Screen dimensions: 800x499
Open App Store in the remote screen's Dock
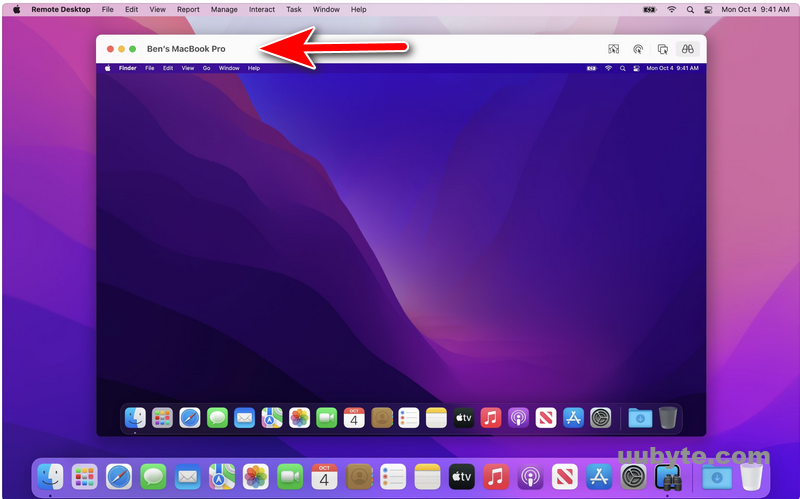click(573, 418)
